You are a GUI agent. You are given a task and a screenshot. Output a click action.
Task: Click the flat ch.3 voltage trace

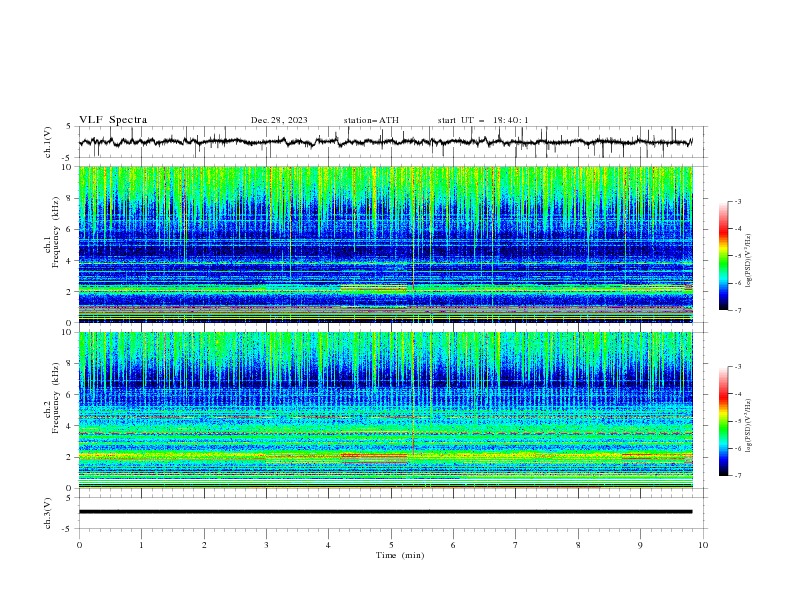385,512
